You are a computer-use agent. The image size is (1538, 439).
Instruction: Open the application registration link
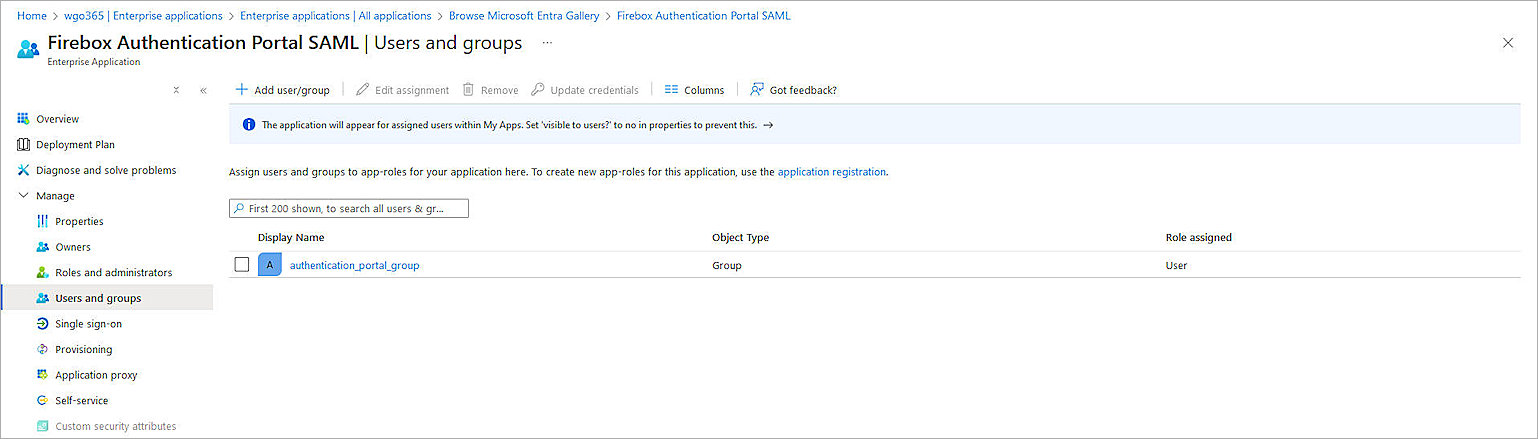(x=832, y=172)
